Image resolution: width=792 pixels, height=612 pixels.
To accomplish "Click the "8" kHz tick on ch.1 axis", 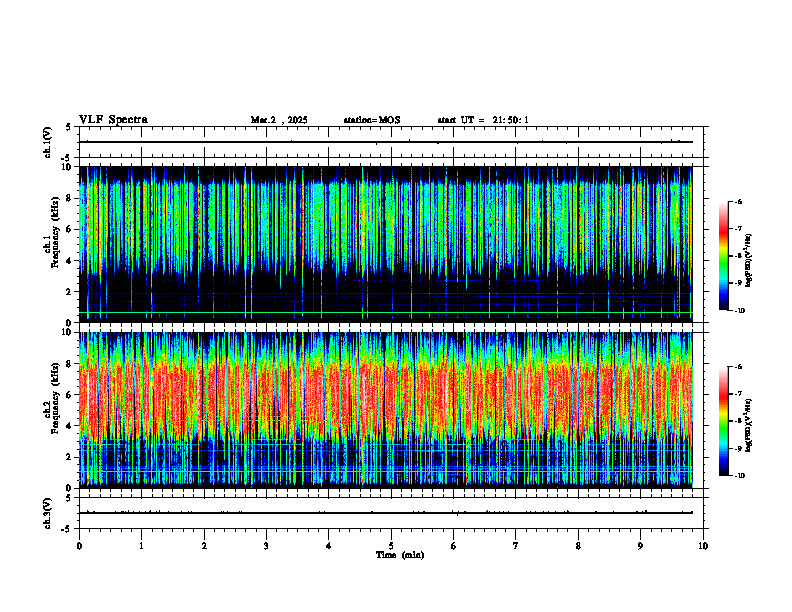I will pos(70,198).
